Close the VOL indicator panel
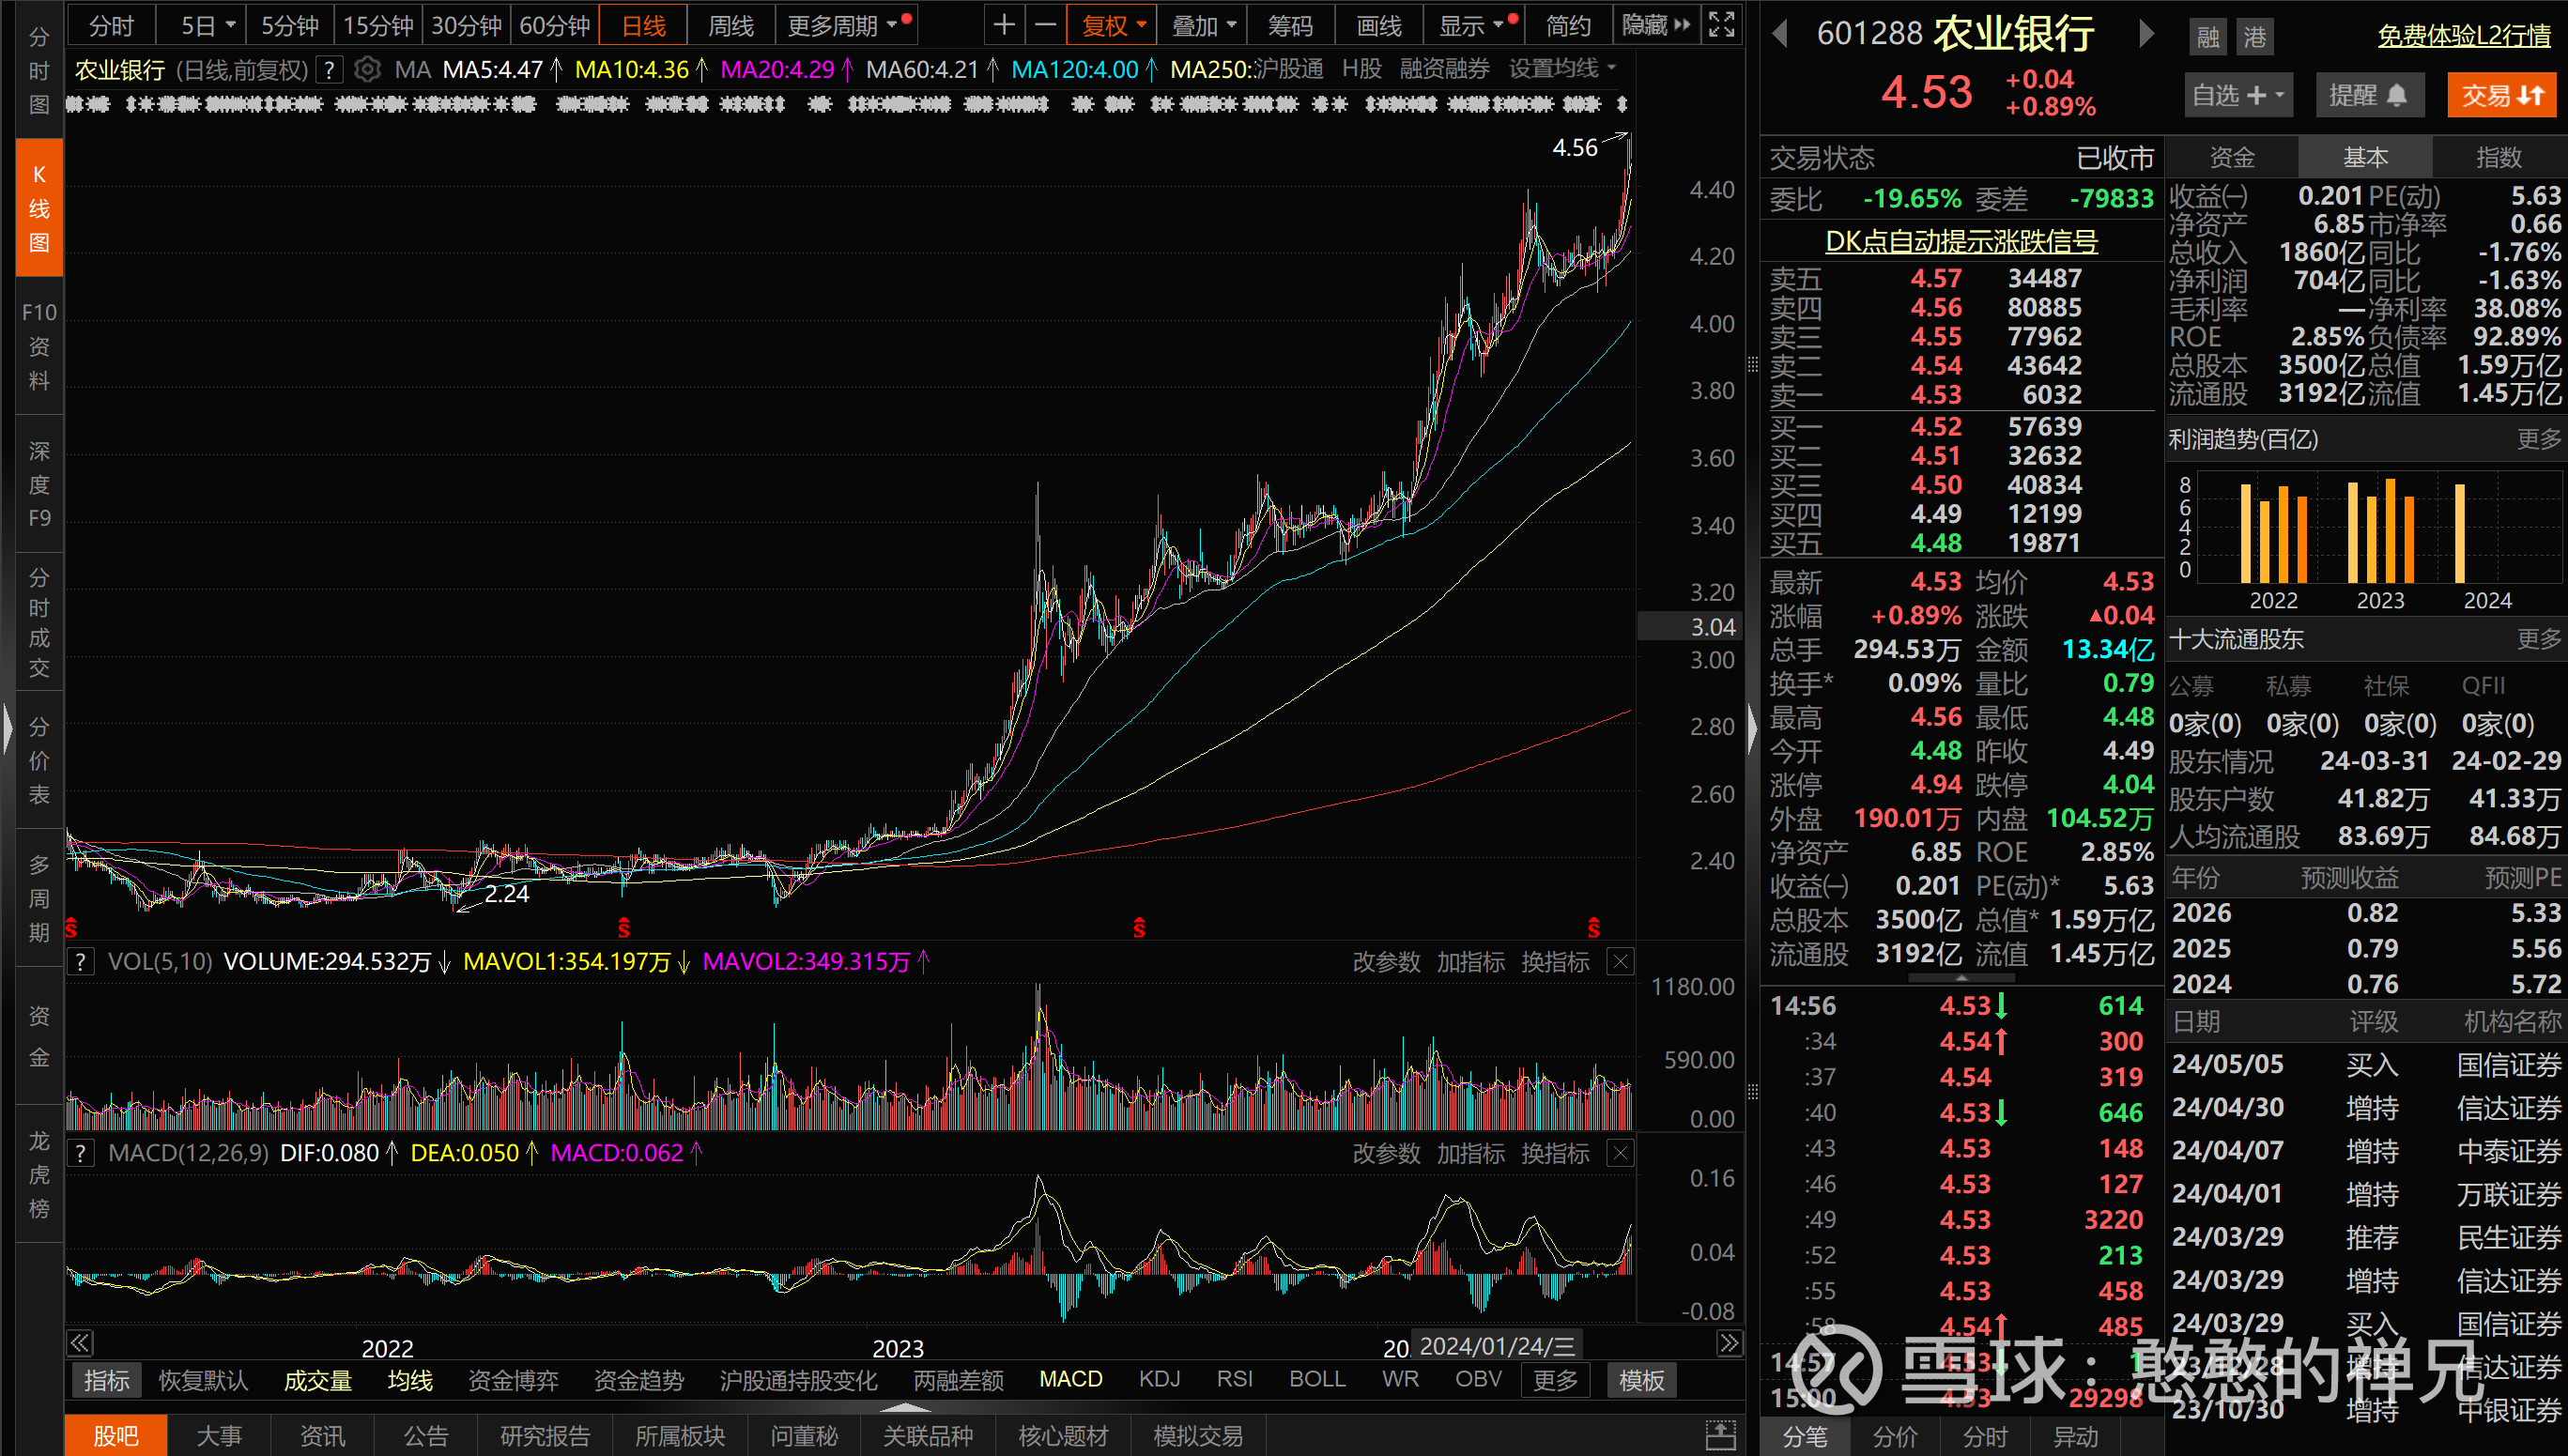 point(1620,961)
